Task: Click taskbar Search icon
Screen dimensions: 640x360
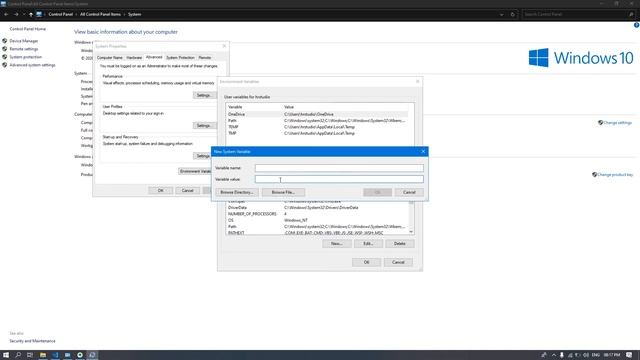Action: tap(18, 355)
